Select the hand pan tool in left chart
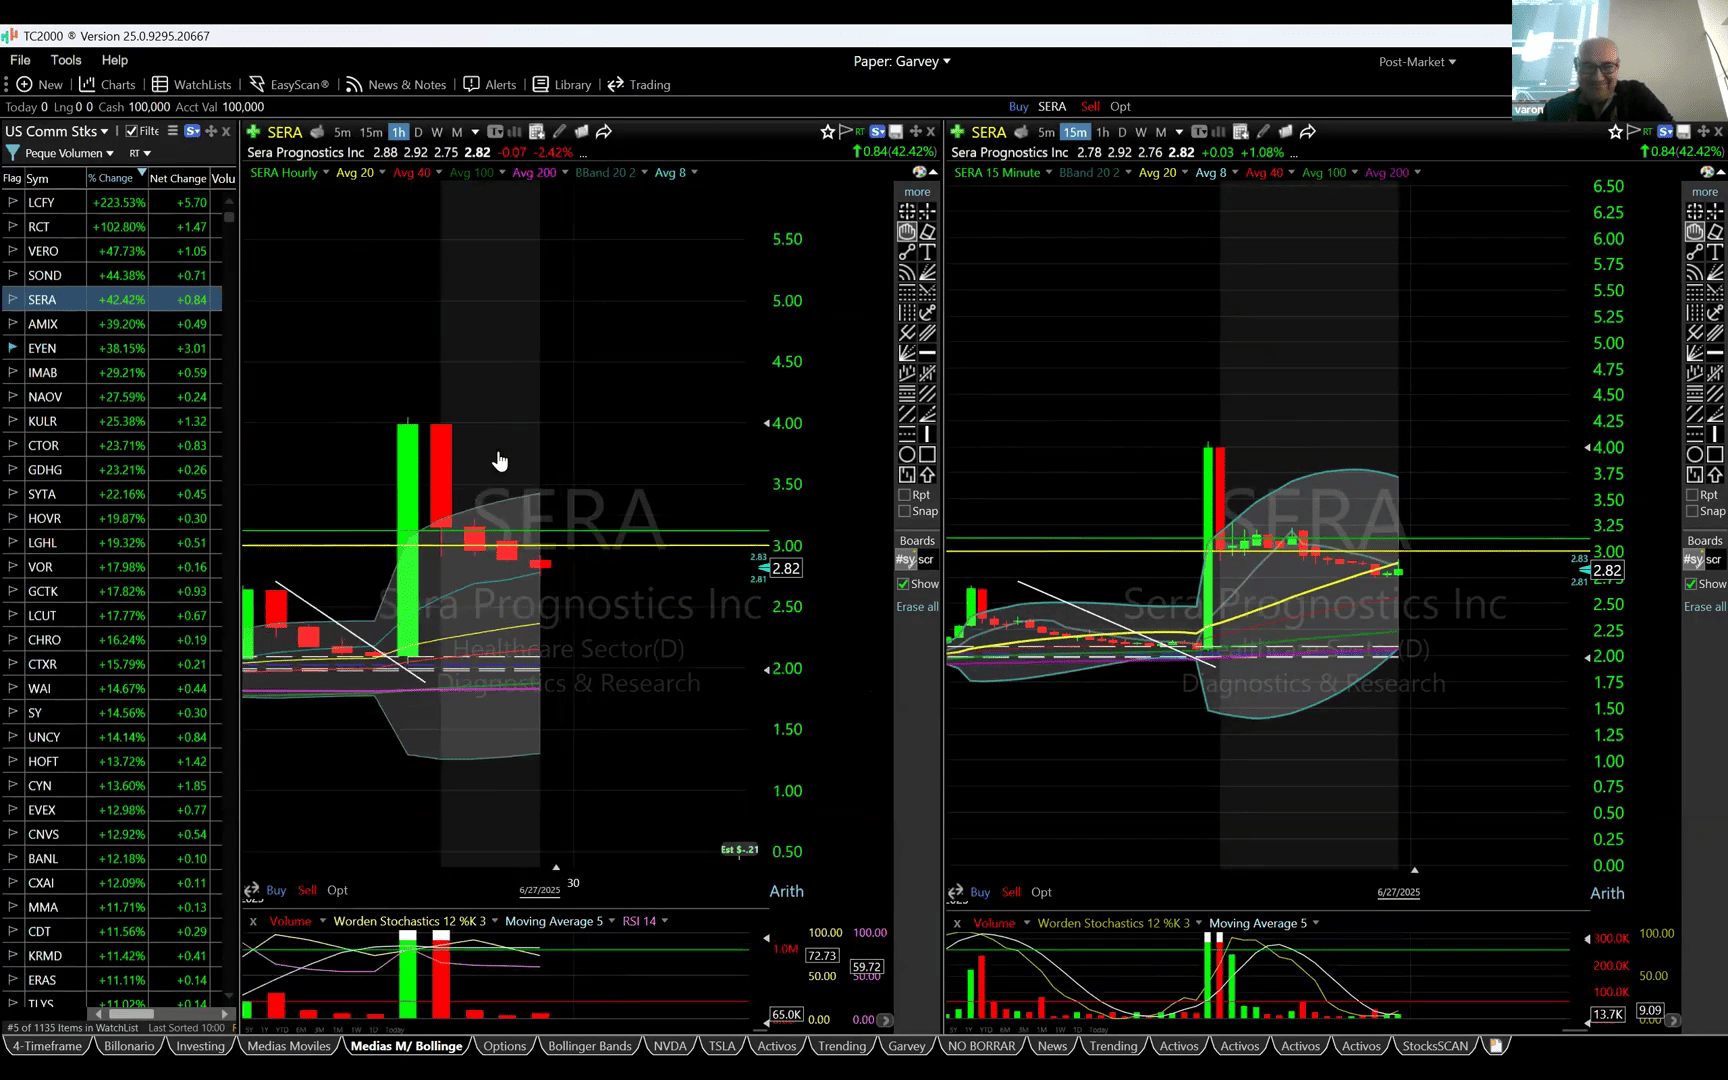Screen dimensions: 1728x1080 pyautogui.click(x=907, y=232)
